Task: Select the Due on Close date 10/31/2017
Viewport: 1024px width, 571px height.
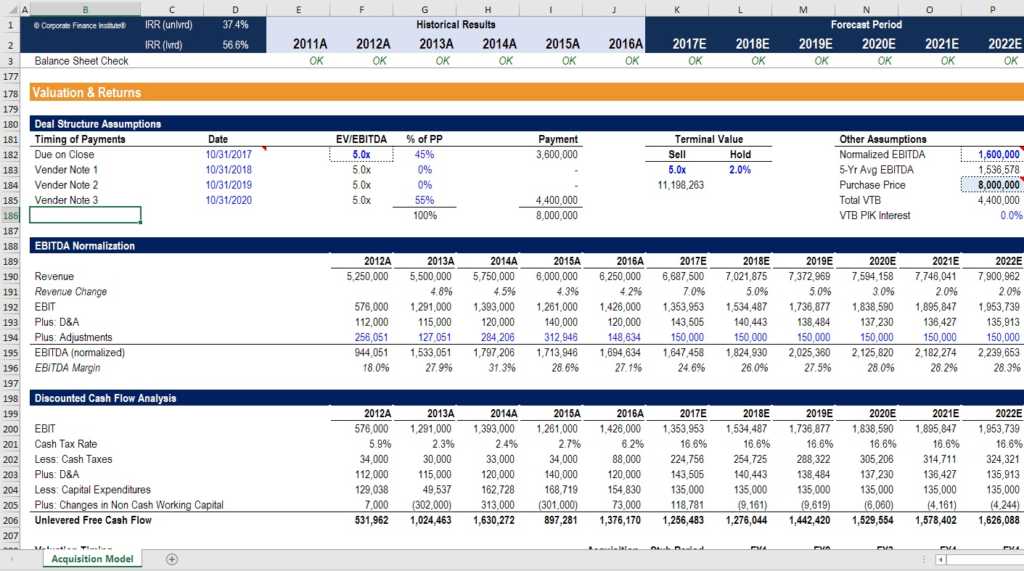Action: [x=230, y=155]
